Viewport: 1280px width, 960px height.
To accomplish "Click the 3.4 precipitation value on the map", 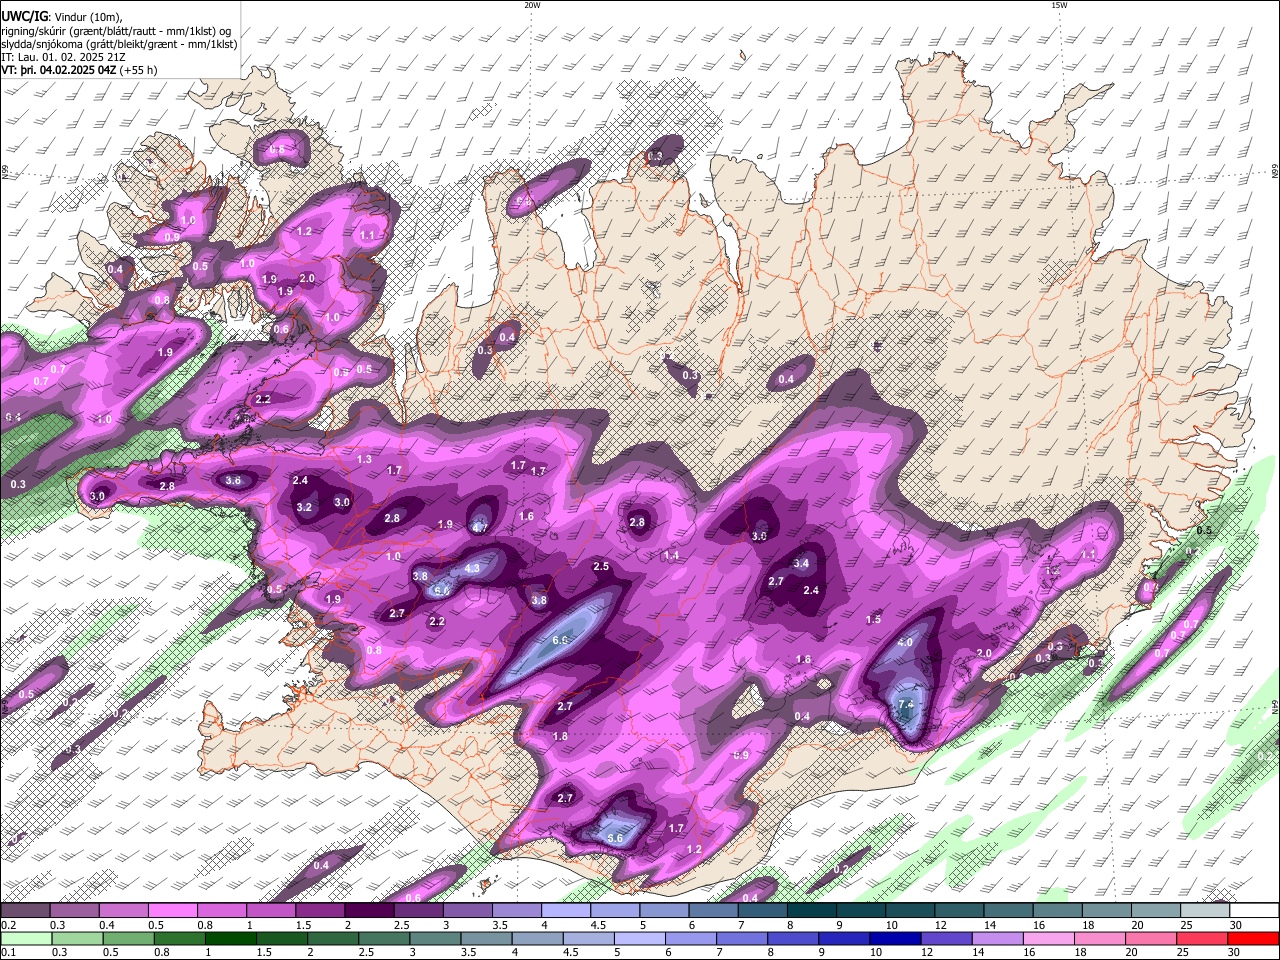I will [801, 564].
